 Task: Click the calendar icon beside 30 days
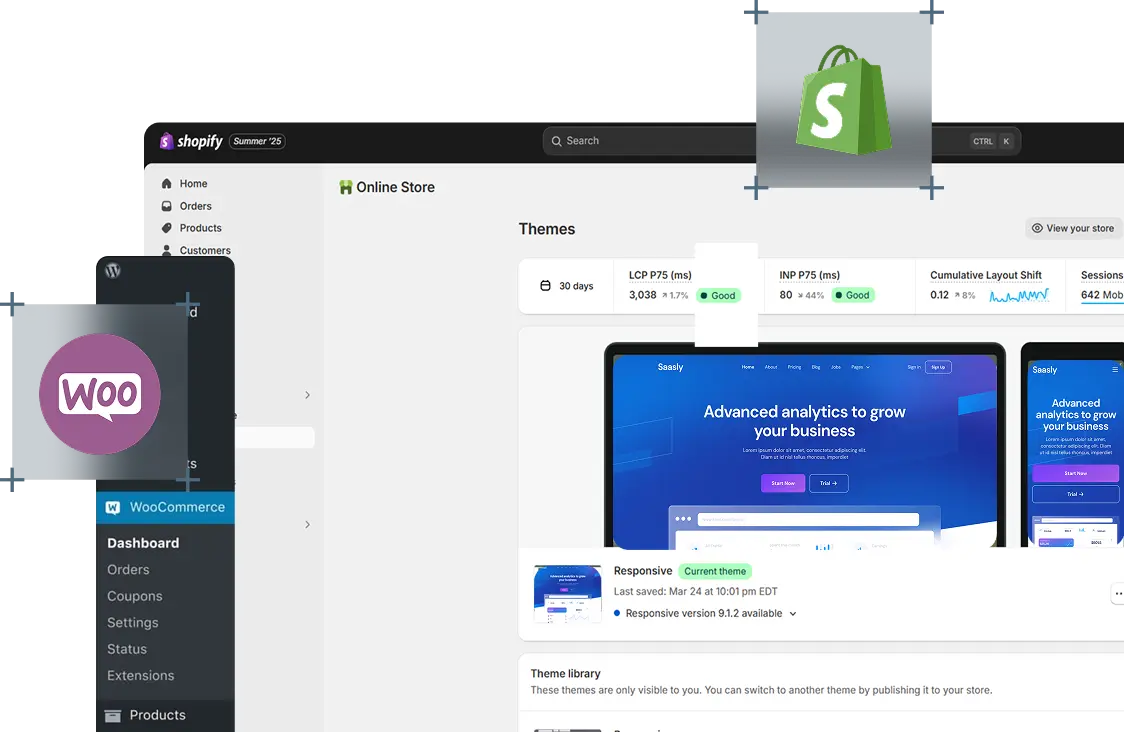click(545, 286)
